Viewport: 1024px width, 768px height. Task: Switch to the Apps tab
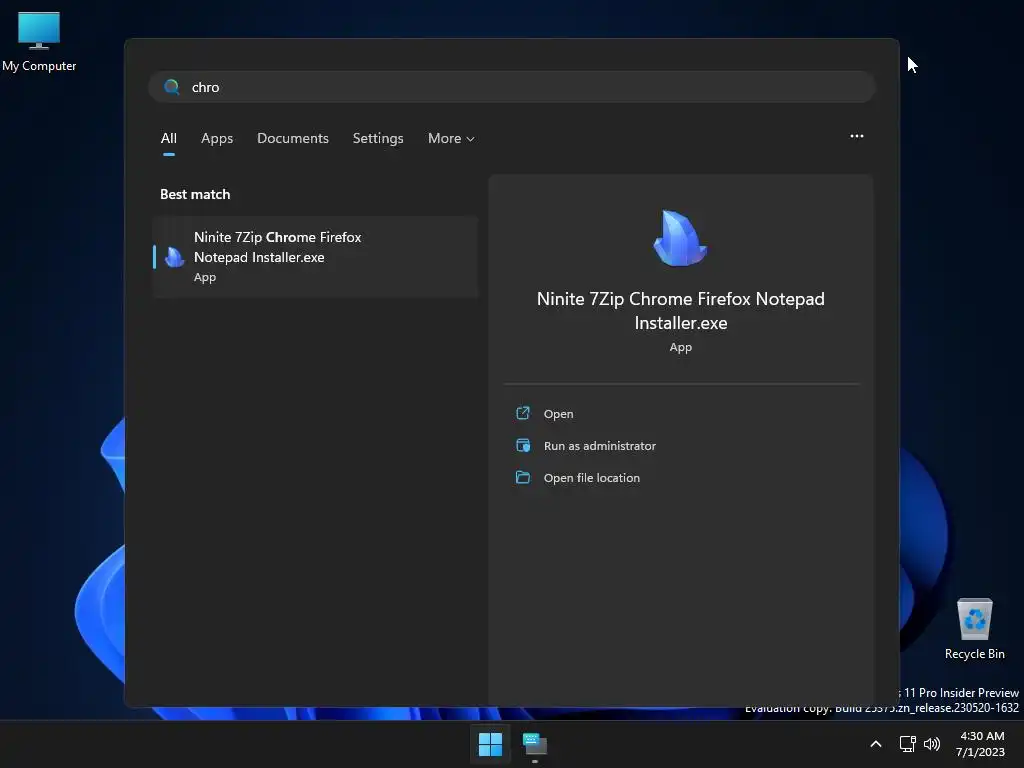(217, 138)
